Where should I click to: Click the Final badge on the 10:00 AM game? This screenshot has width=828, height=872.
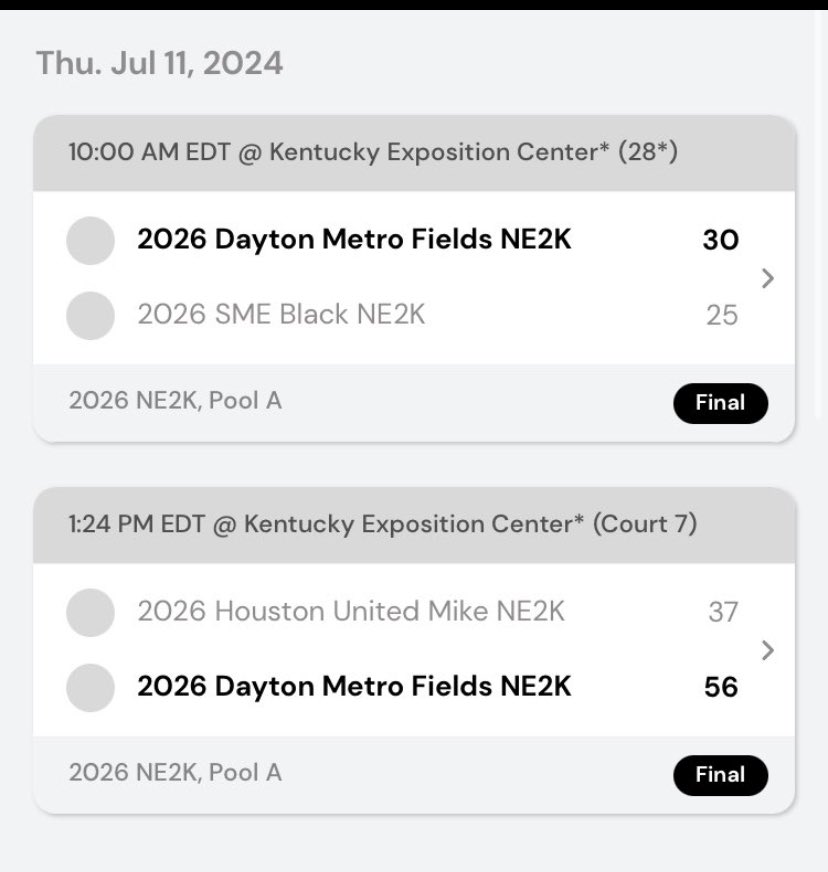720,403
